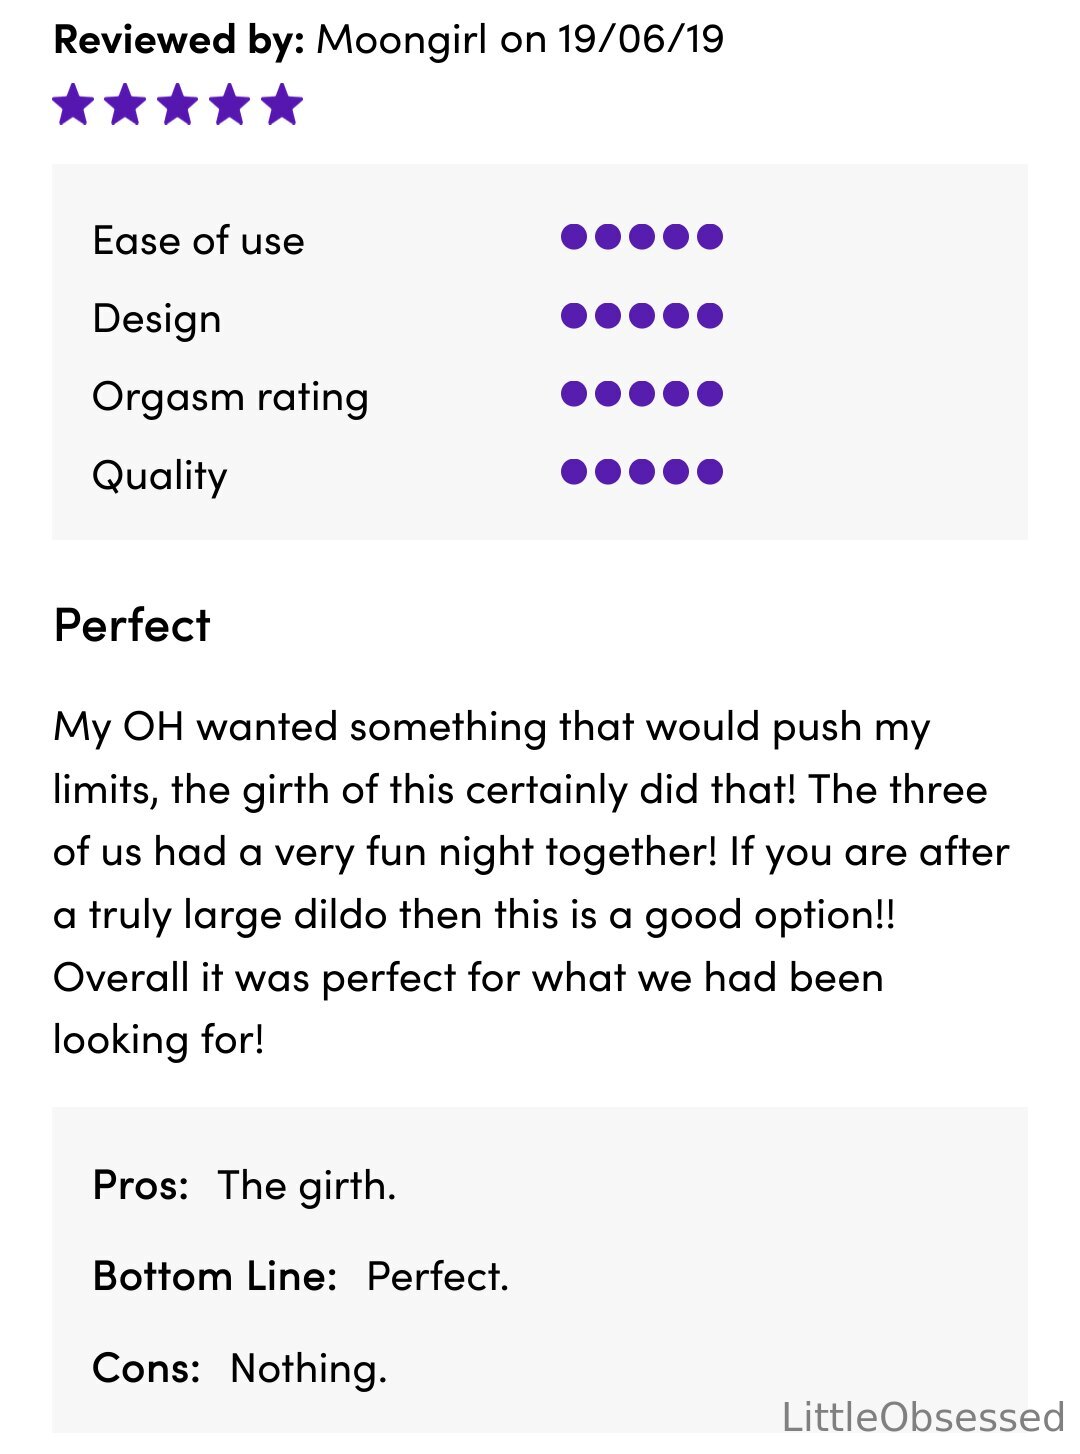Click the review date 19/06/19
This screenshot has height=1454, width=1080.
[641, 40]
